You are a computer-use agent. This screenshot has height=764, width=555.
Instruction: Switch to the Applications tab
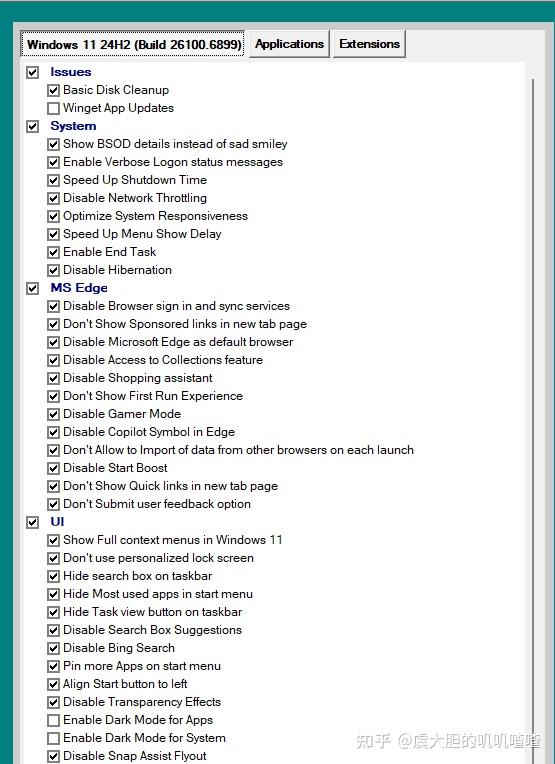click(x=289, y=44)
